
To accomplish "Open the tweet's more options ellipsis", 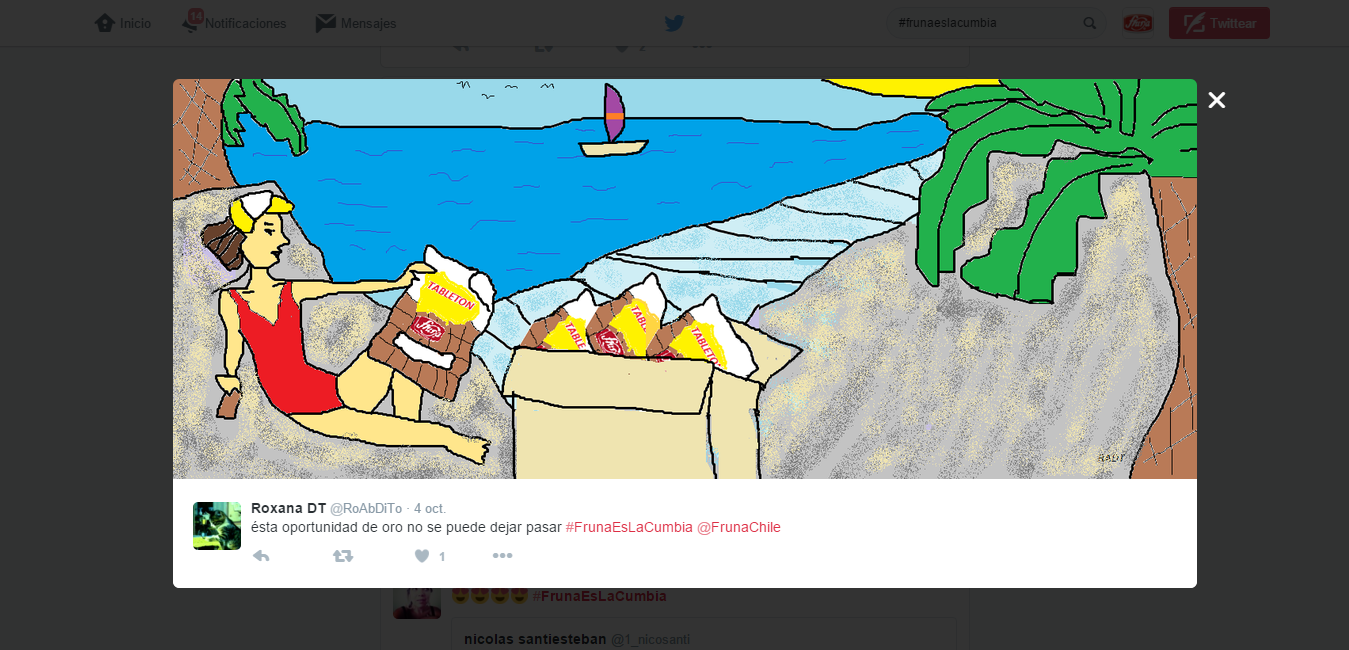I will [x=502, y=556].
